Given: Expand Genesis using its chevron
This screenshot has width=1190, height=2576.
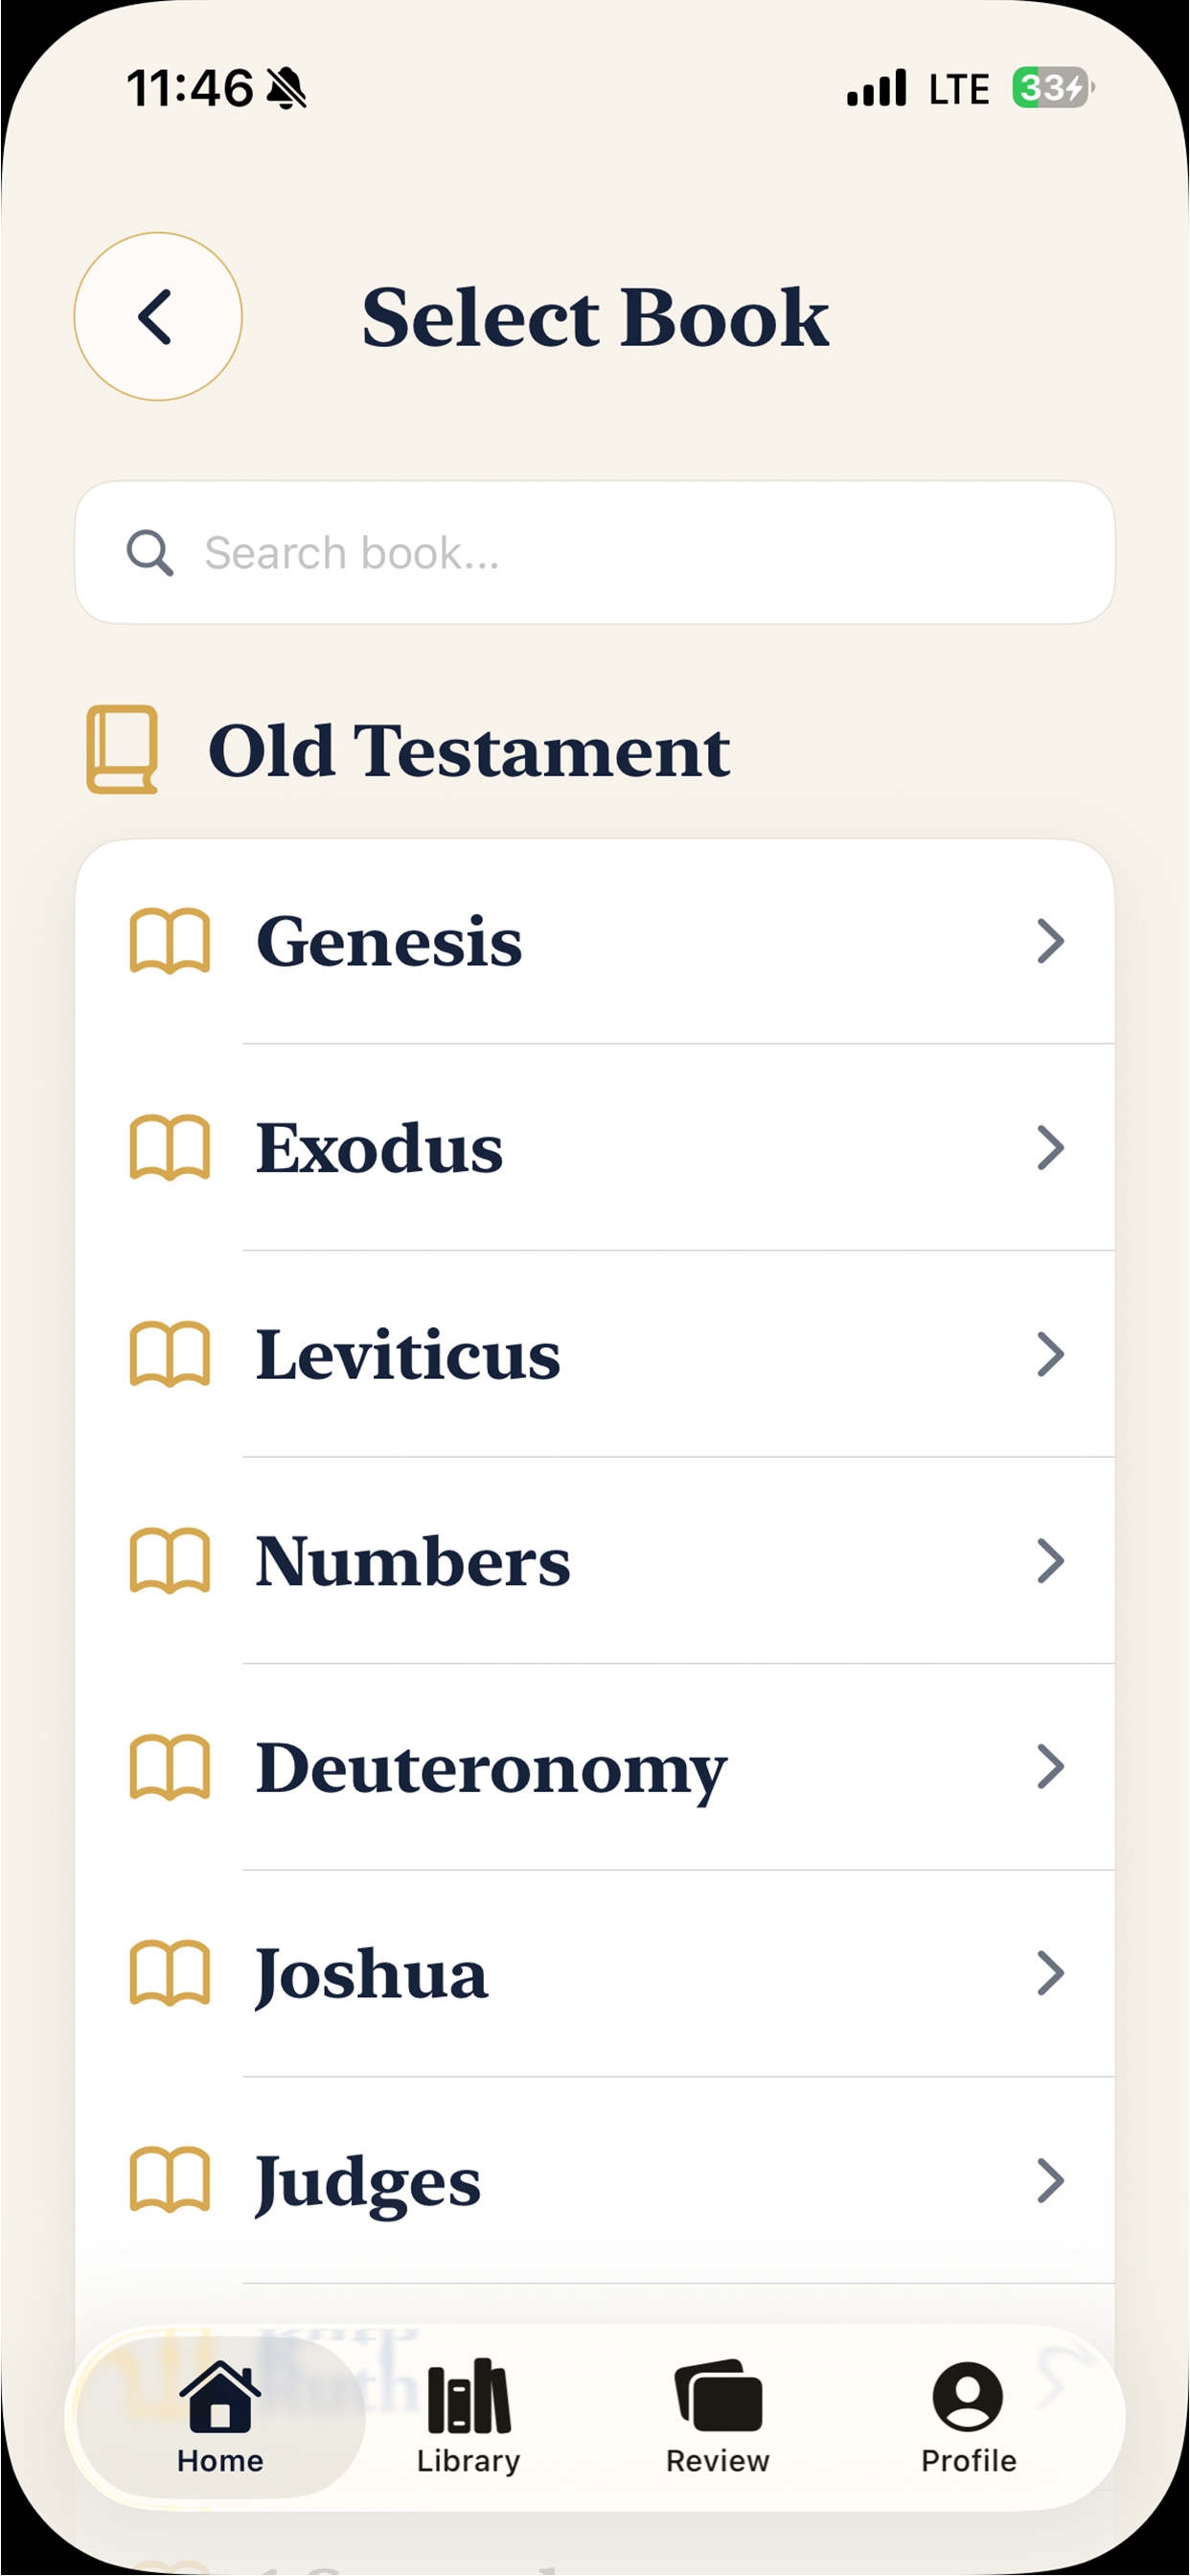Looking at the screenshot, I should [1050, 941].
